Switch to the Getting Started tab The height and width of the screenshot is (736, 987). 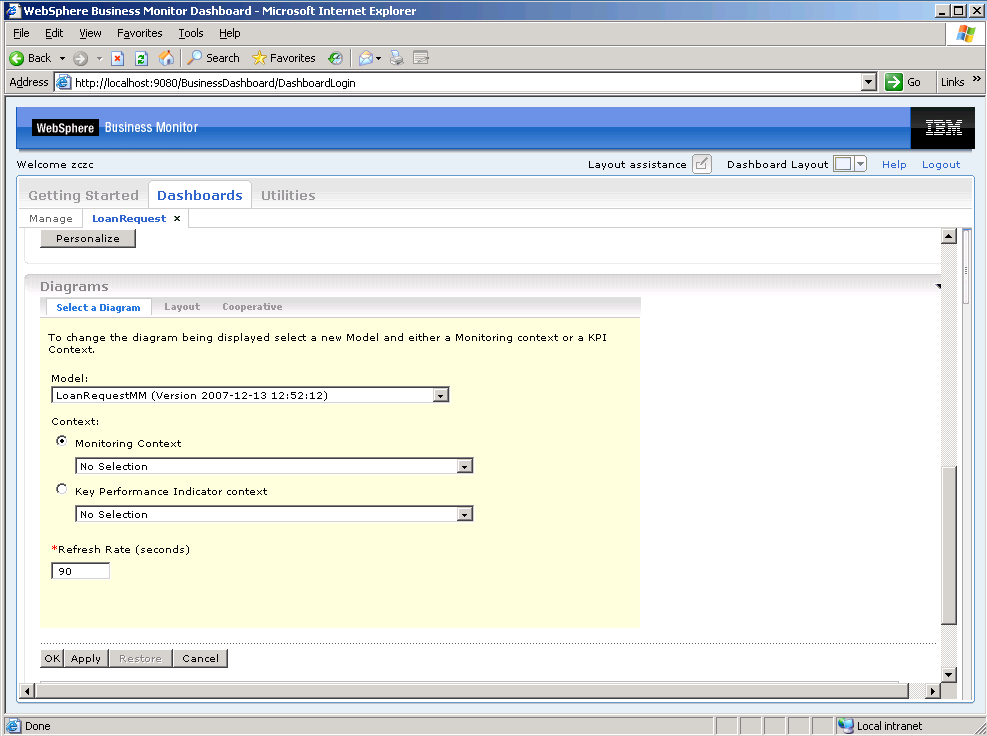[x=83, y=195]
